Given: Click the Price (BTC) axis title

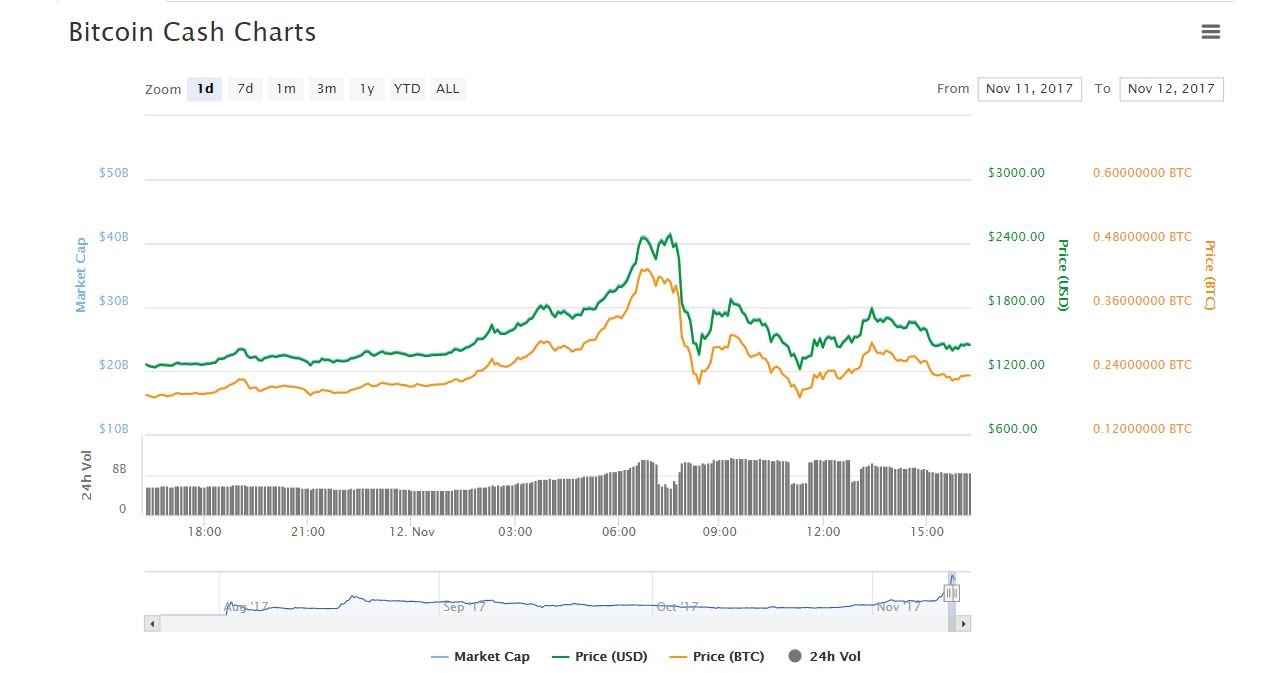Looking at the screenshot, I should coord(1210,274).
